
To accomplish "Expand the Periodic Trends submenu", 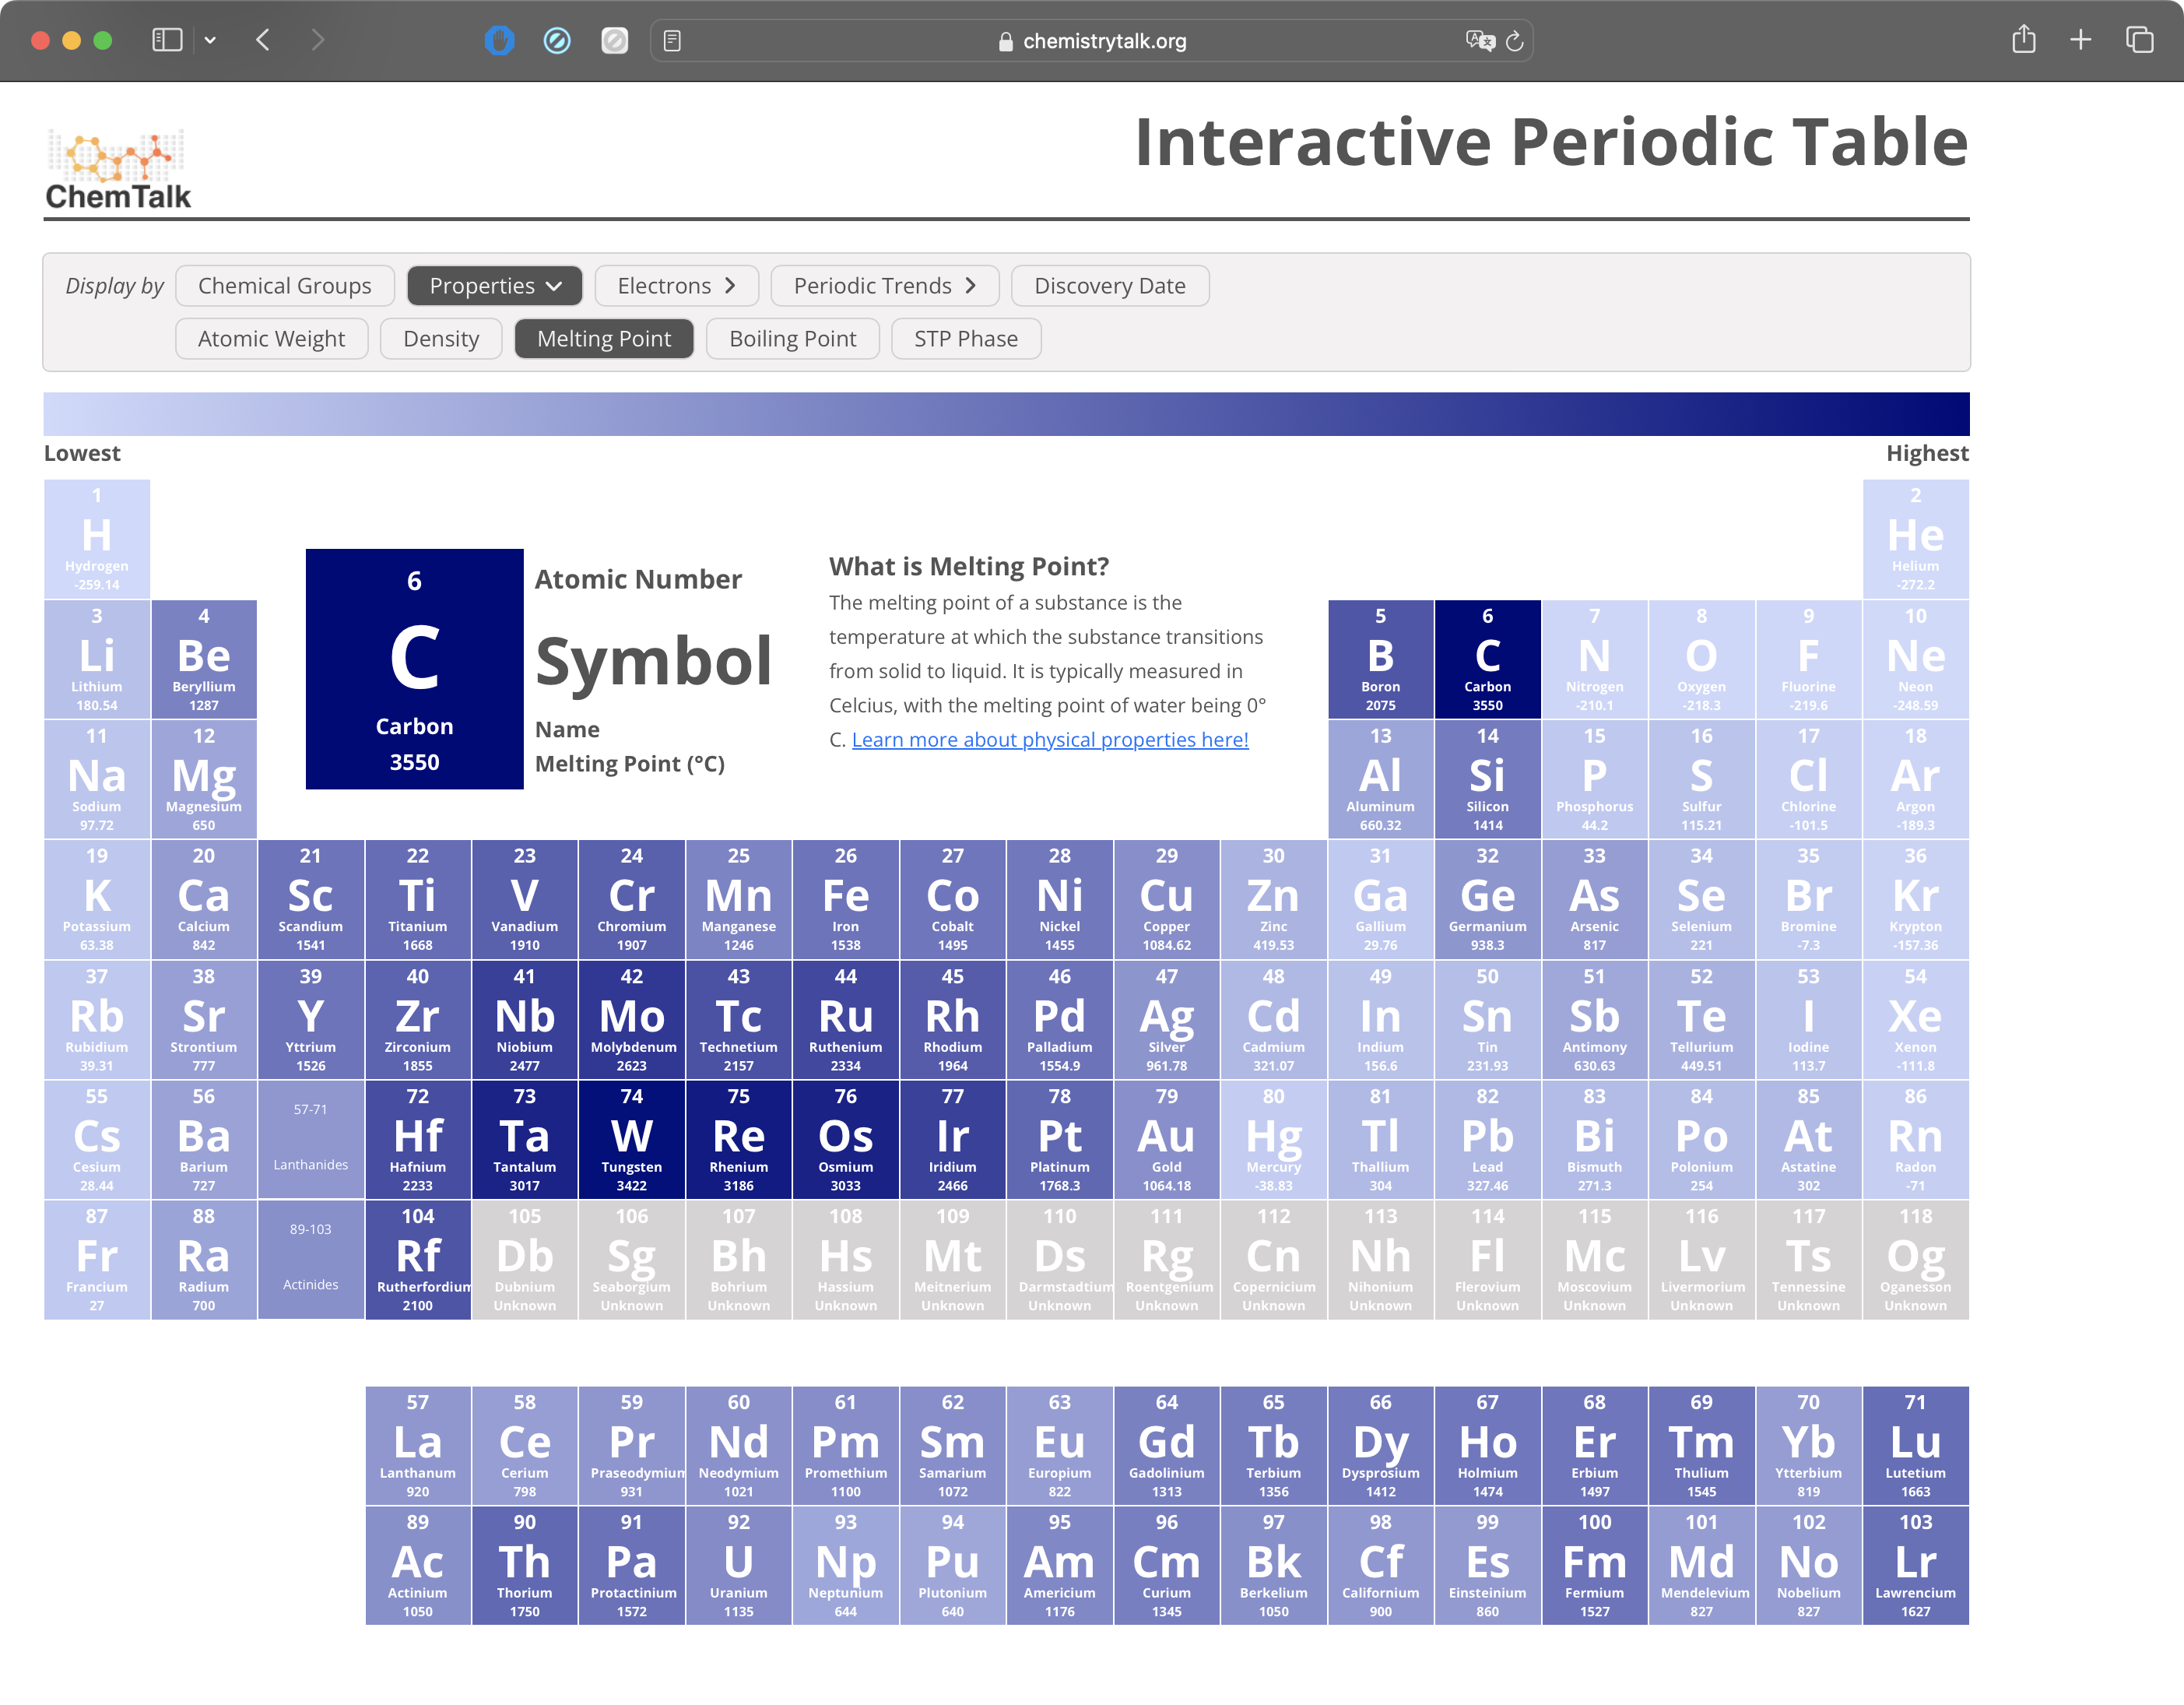I will 884,286.
